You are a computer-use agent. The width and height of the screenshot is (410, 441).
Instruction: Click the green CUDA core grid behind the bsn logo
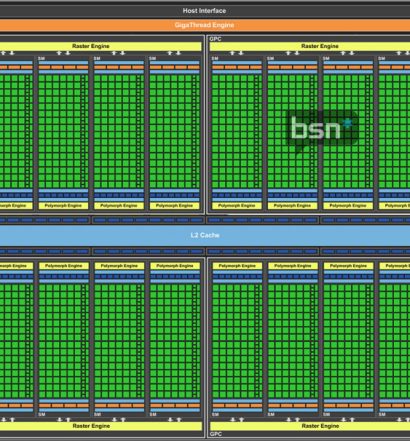[292, 131]
